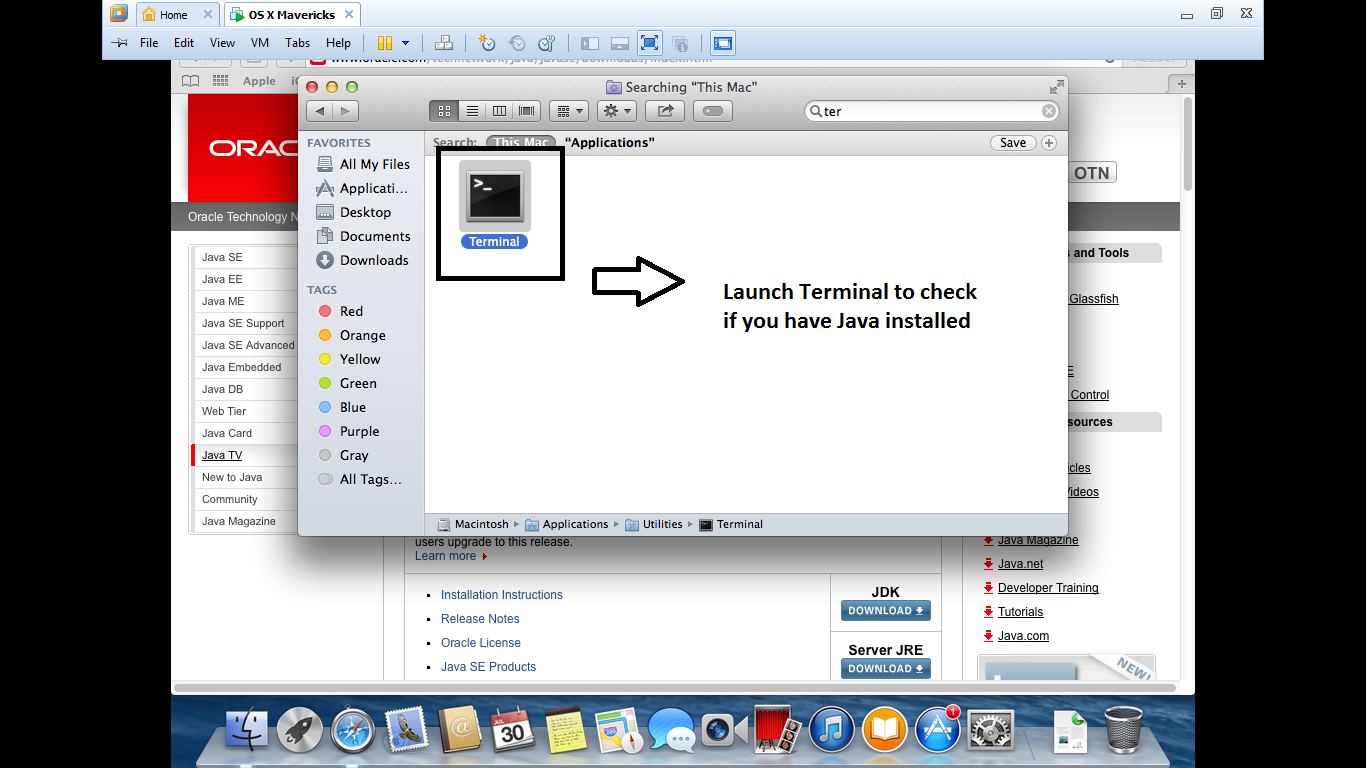Select the Yellow tag in sidebar

tap(349, 359)
